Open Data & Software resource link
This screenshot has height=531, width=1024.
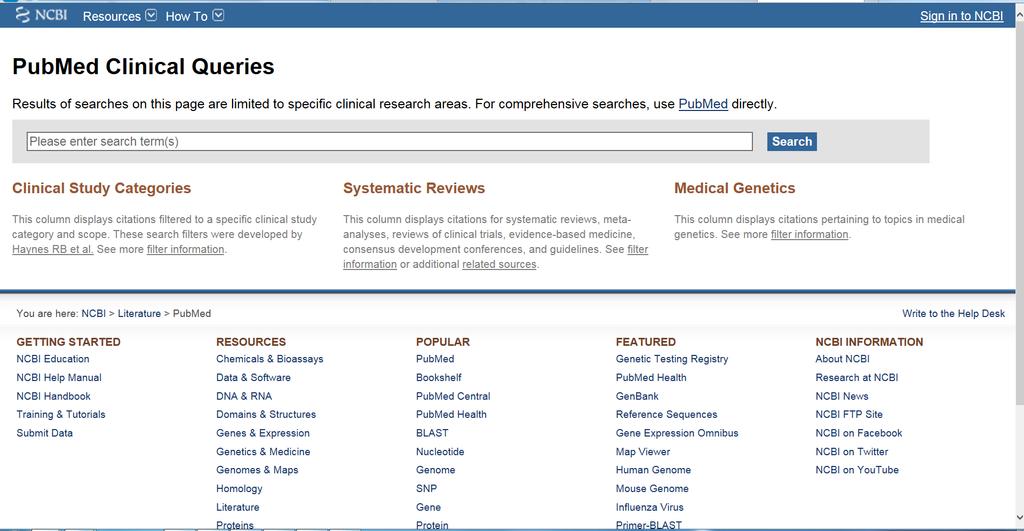[253, 378]
